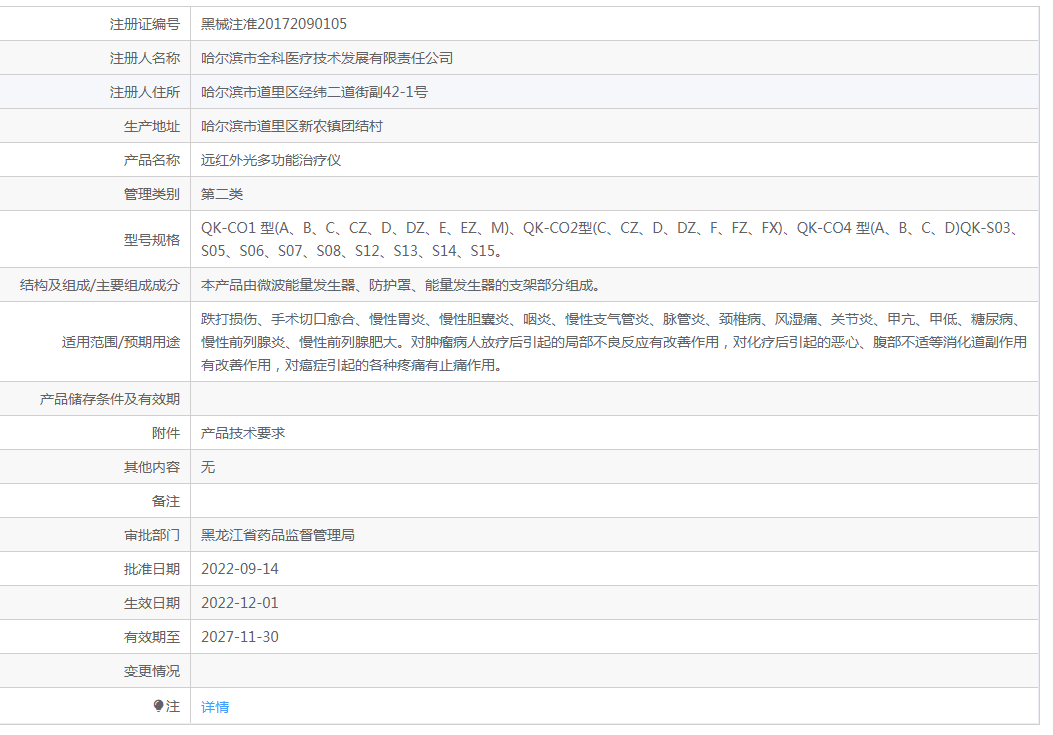Click the structure description 本产品由微波能量发生器
1053x735 pixels.
(x=400, y=285)
